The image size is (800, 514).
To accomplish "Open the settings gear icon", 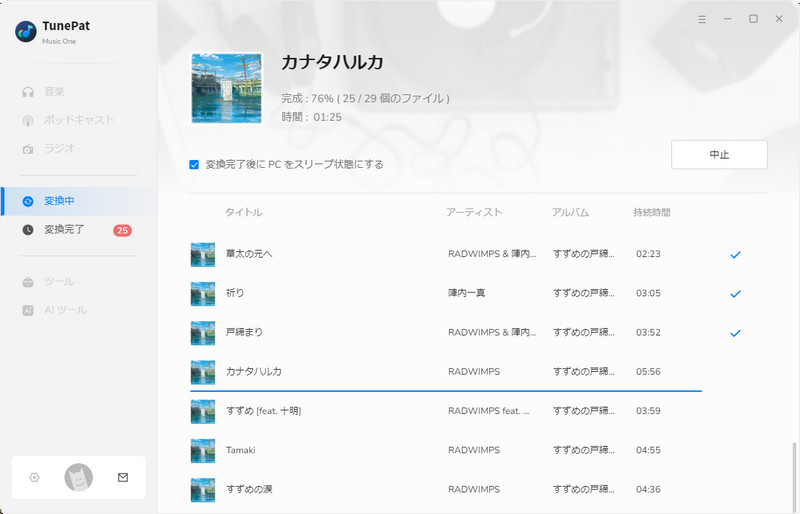I will 34,477.
